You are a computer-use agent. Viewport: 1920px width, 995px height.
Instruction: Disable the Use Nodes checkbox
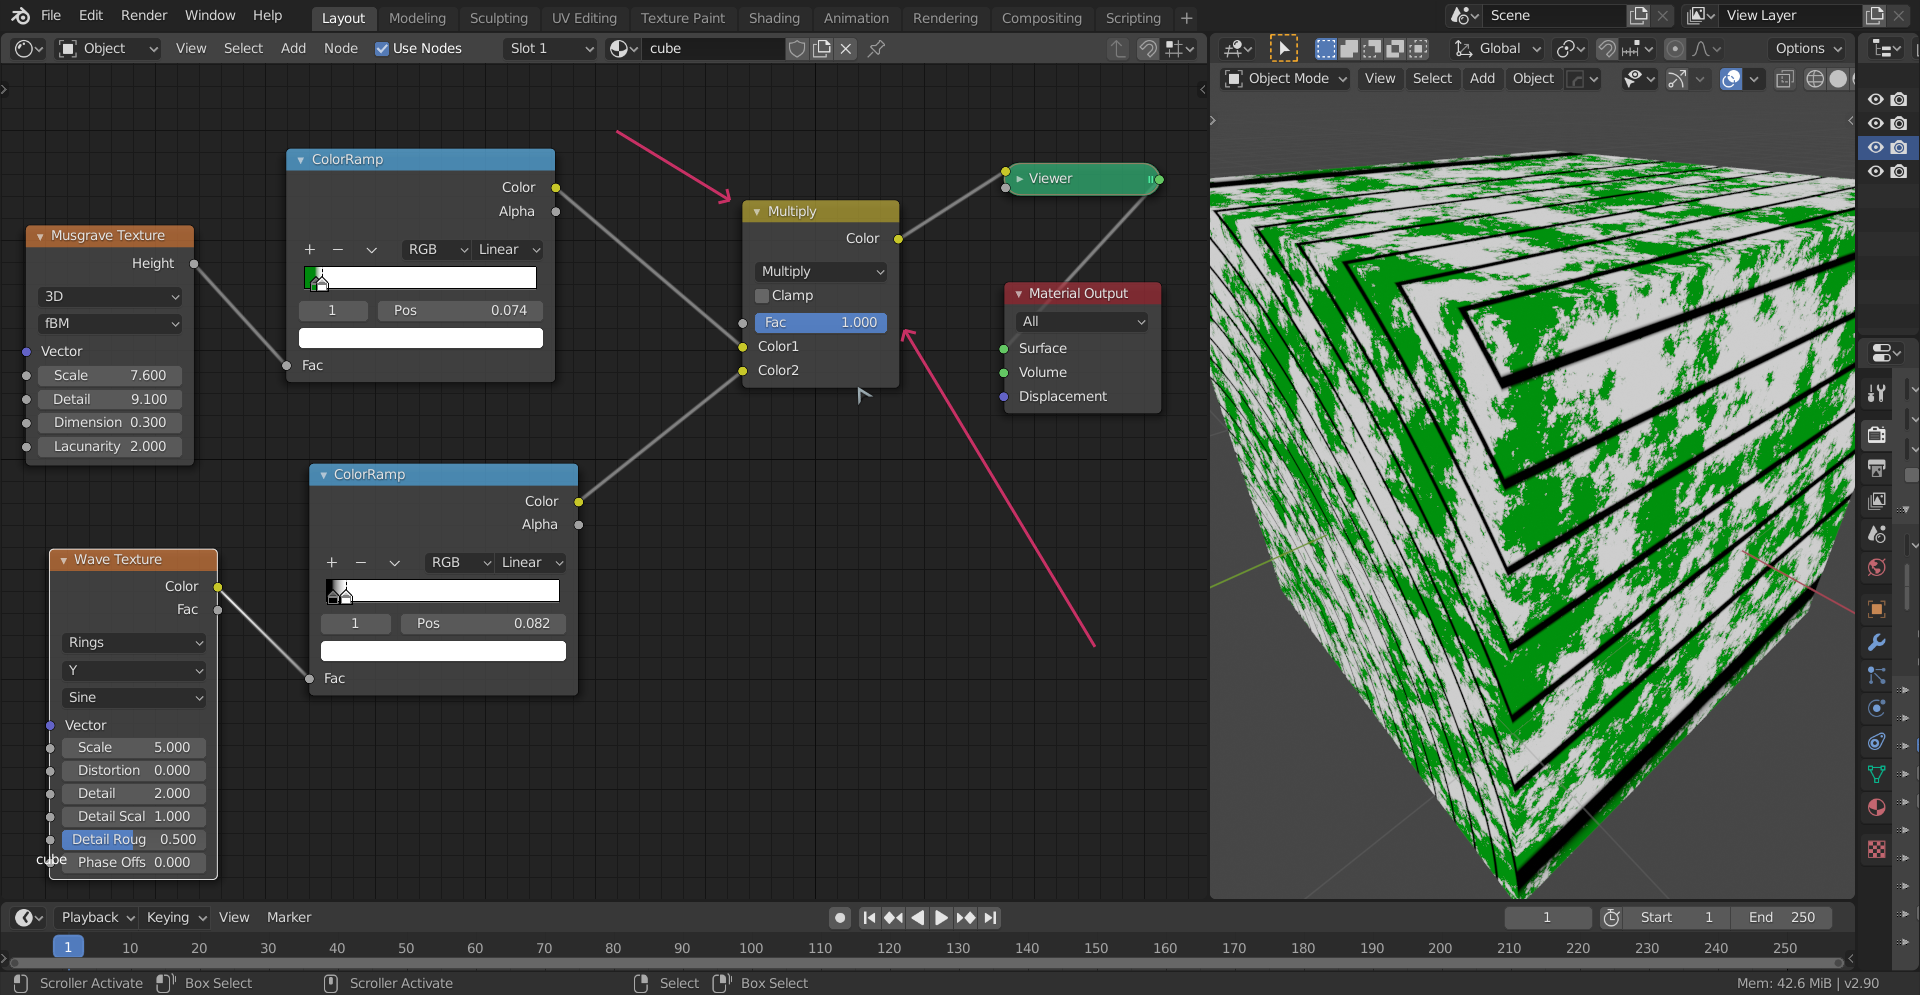point(382,48)
